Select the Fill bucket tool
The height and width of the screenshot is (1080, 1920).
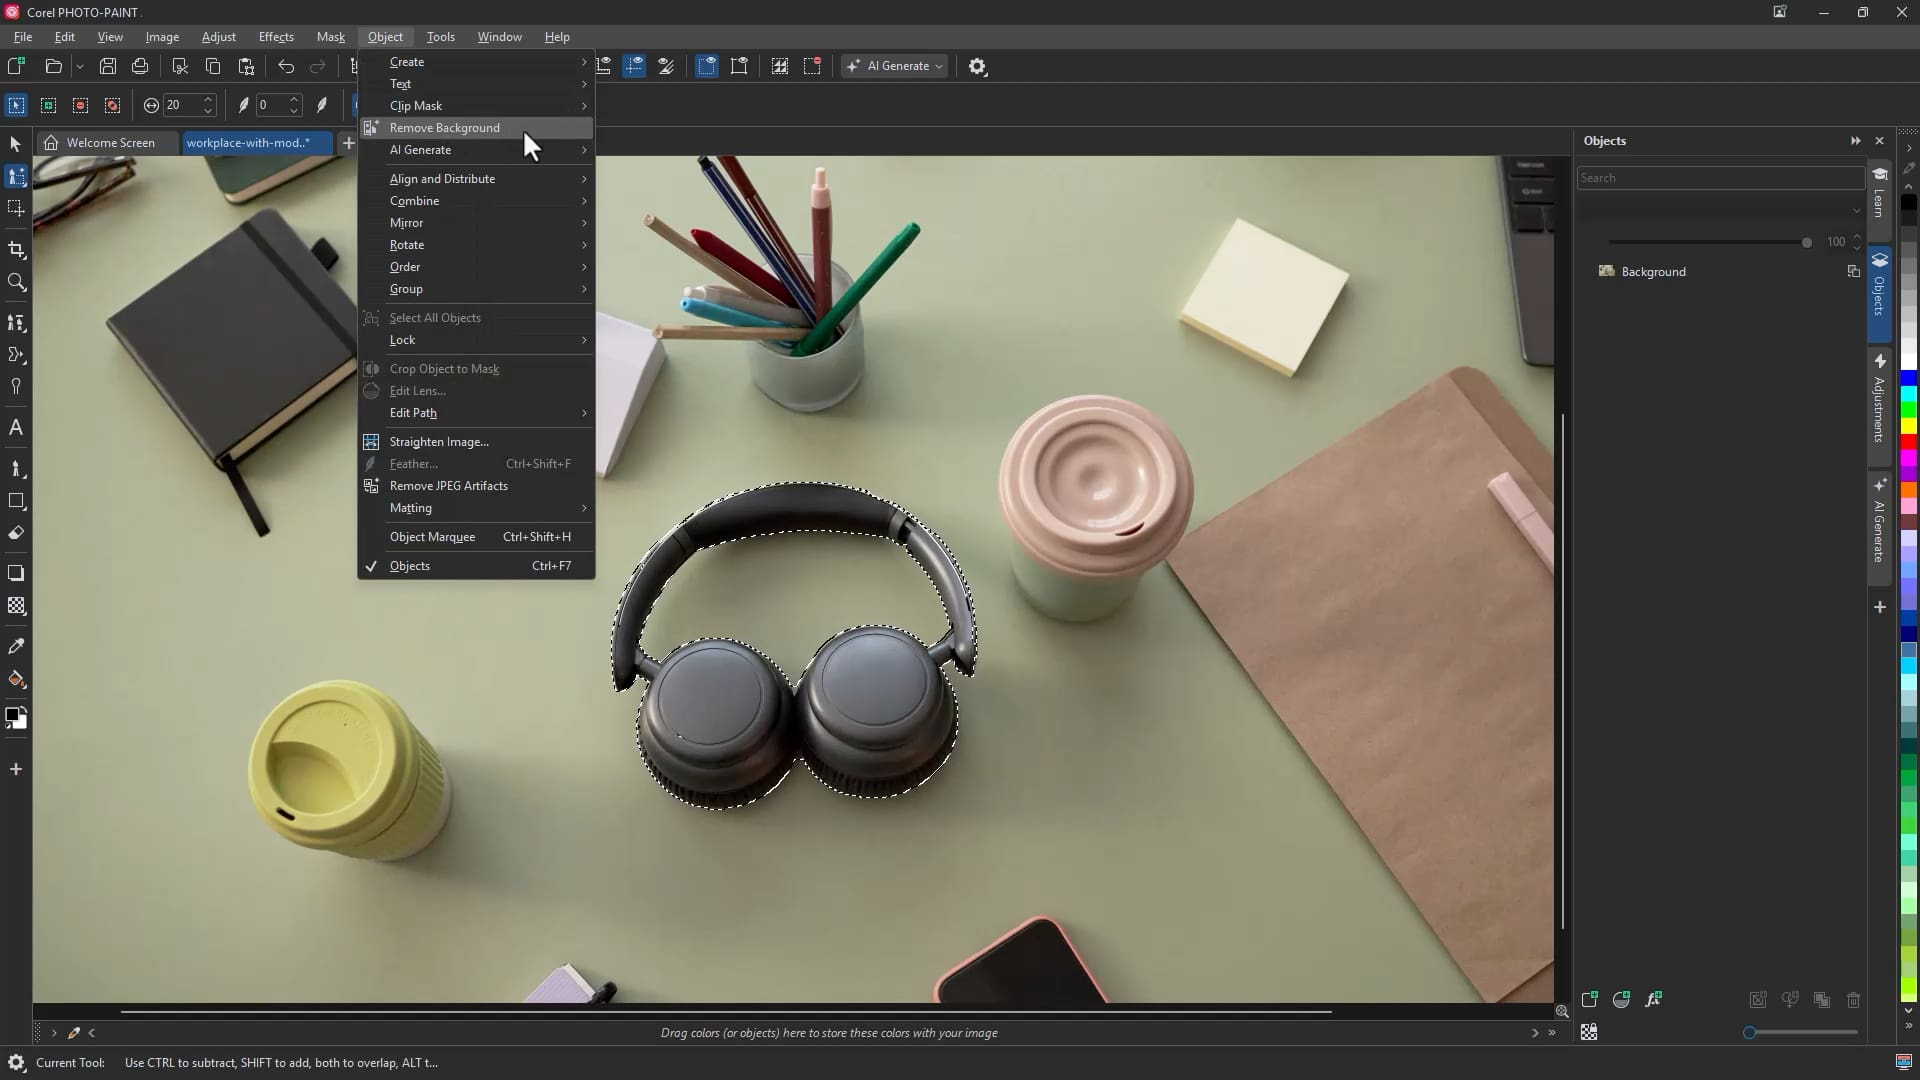pos(16,679)
